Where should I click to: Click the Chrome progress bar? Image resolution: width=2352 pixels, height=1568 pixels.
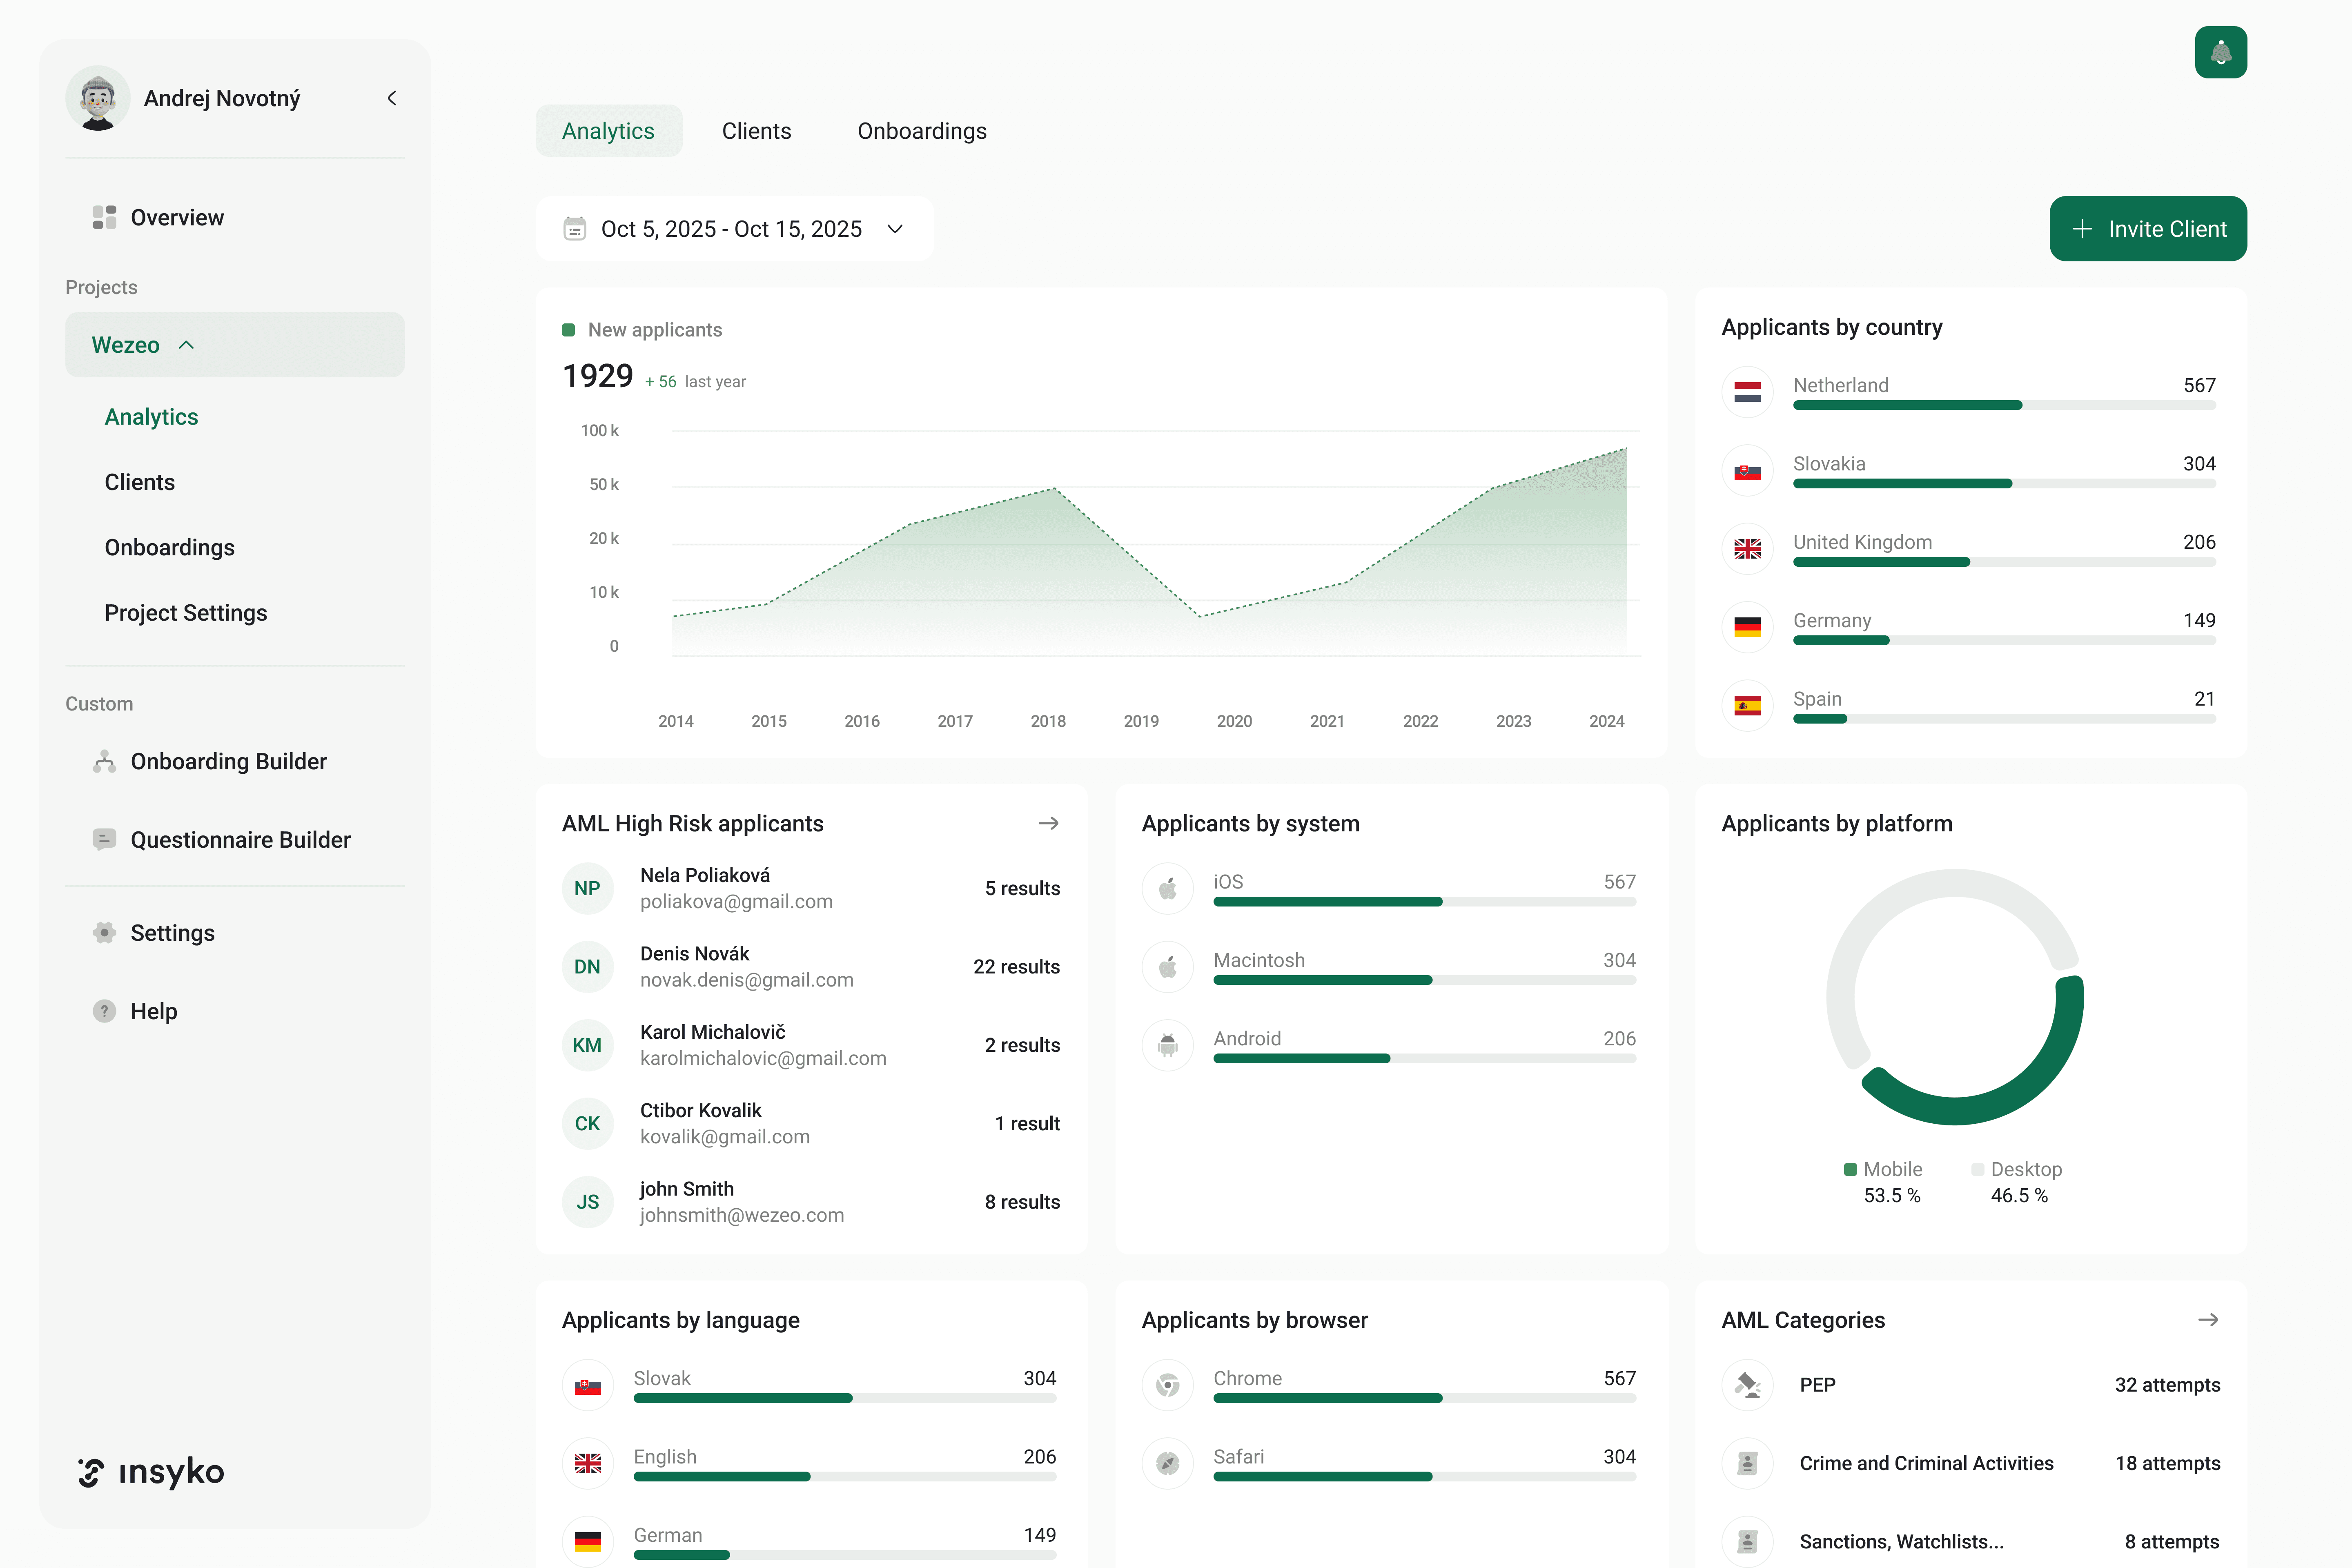1425,1398
